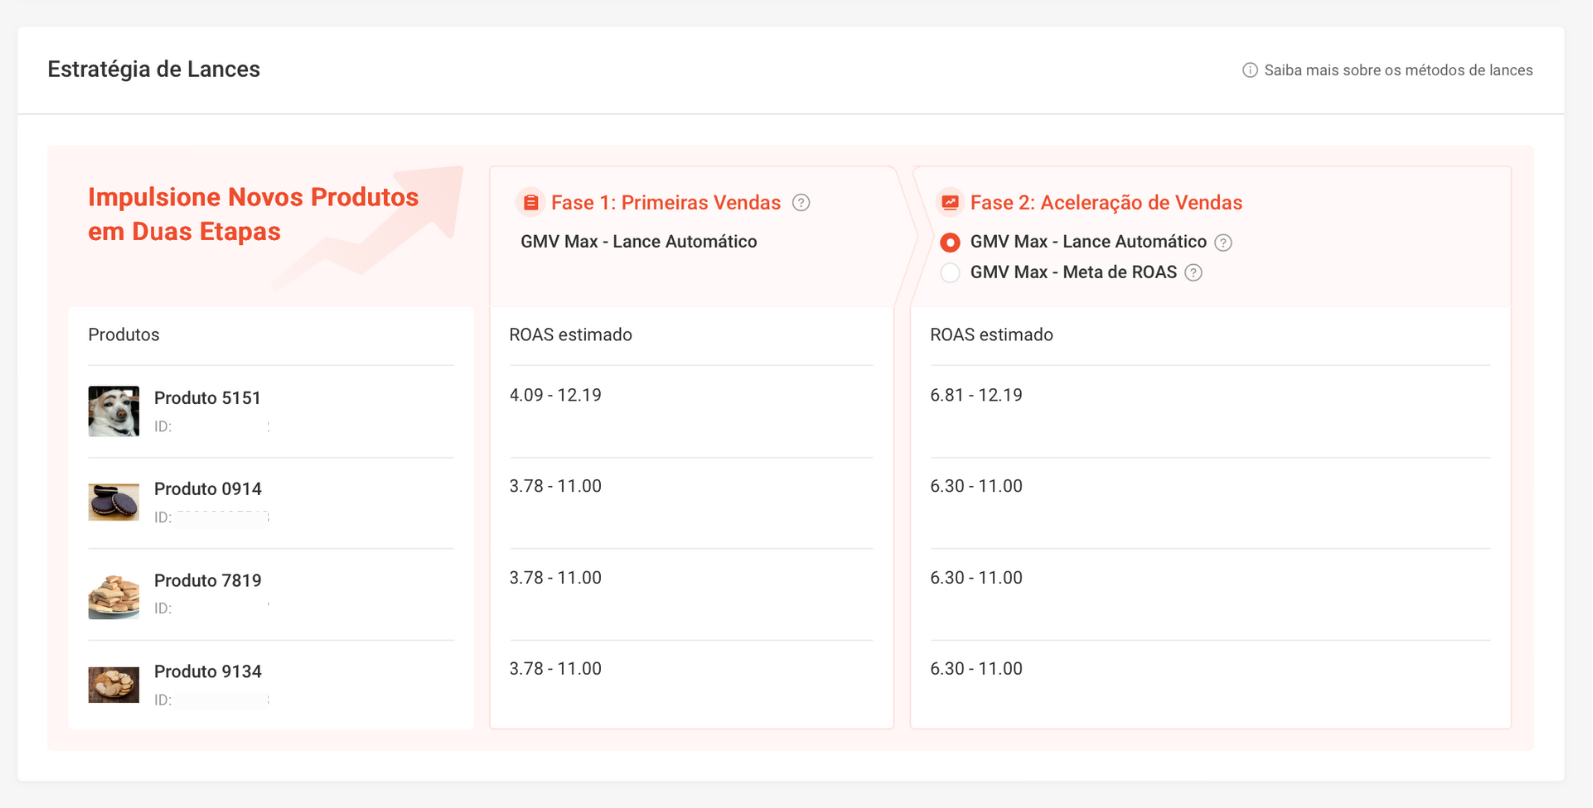Click the Fase 2 chart icon
Image resolution: width=1593 pixels, height=808 pixels.
[950, 203]
